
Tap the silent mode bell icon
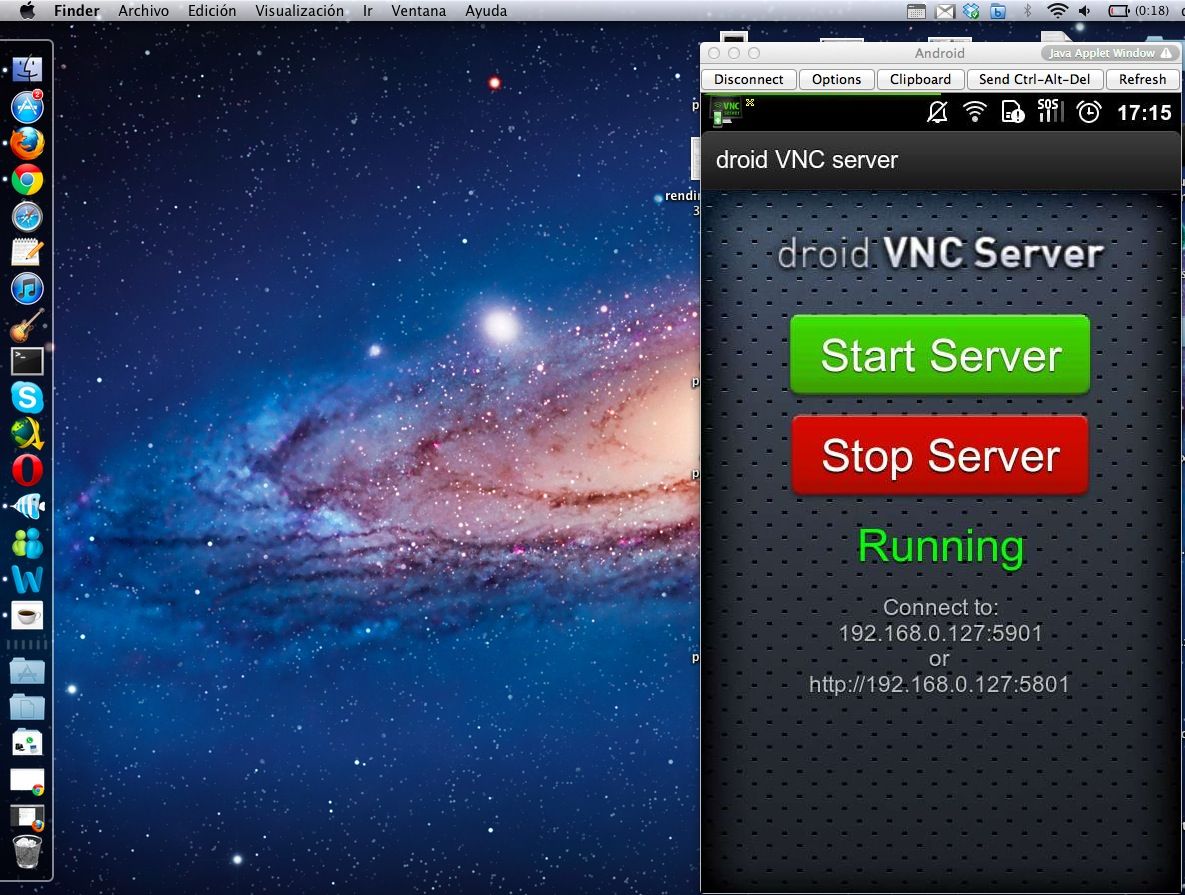tap(937, 112)
